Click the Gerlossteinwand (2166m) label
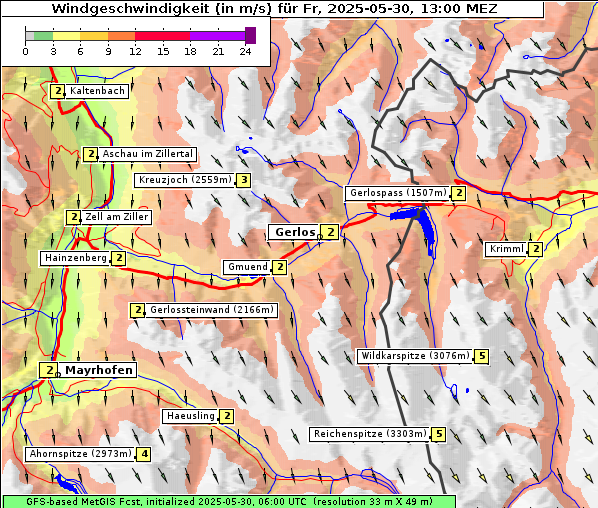 point(212,310)
